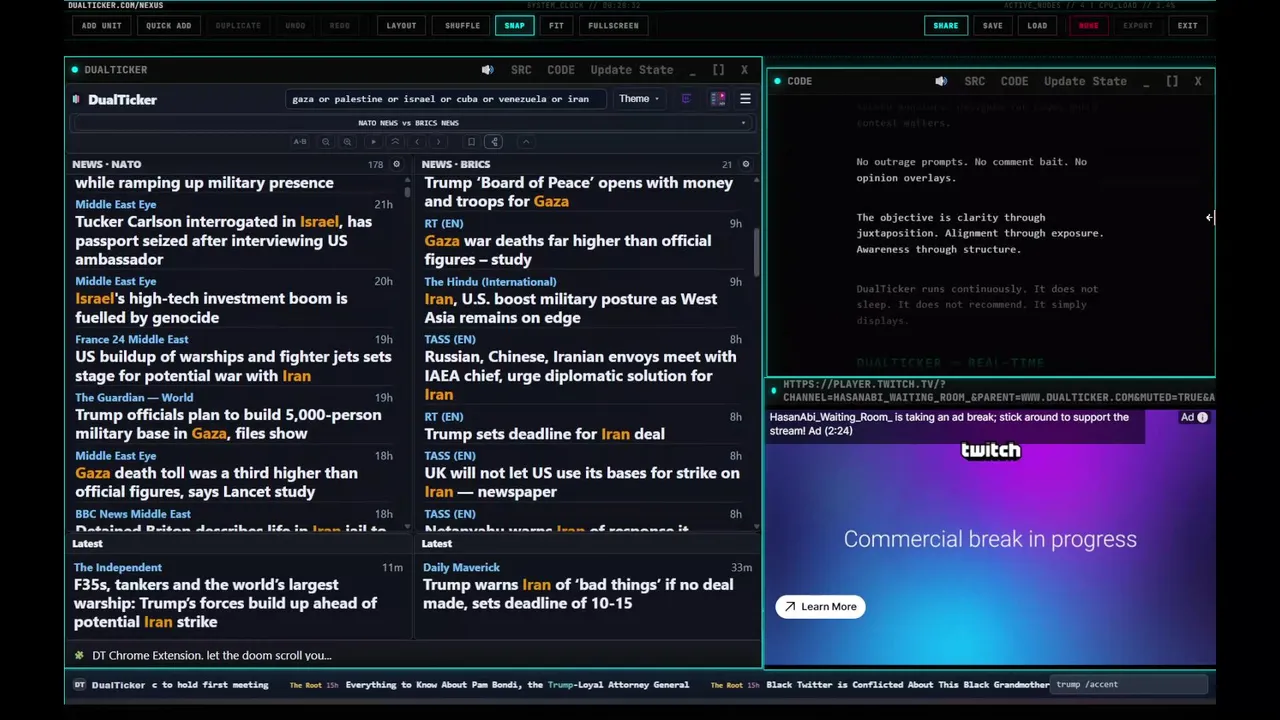This screenshot has height=720, width=1280.
Task: Open the Twitch icon in DualTicker header
Action: point(686,99)
